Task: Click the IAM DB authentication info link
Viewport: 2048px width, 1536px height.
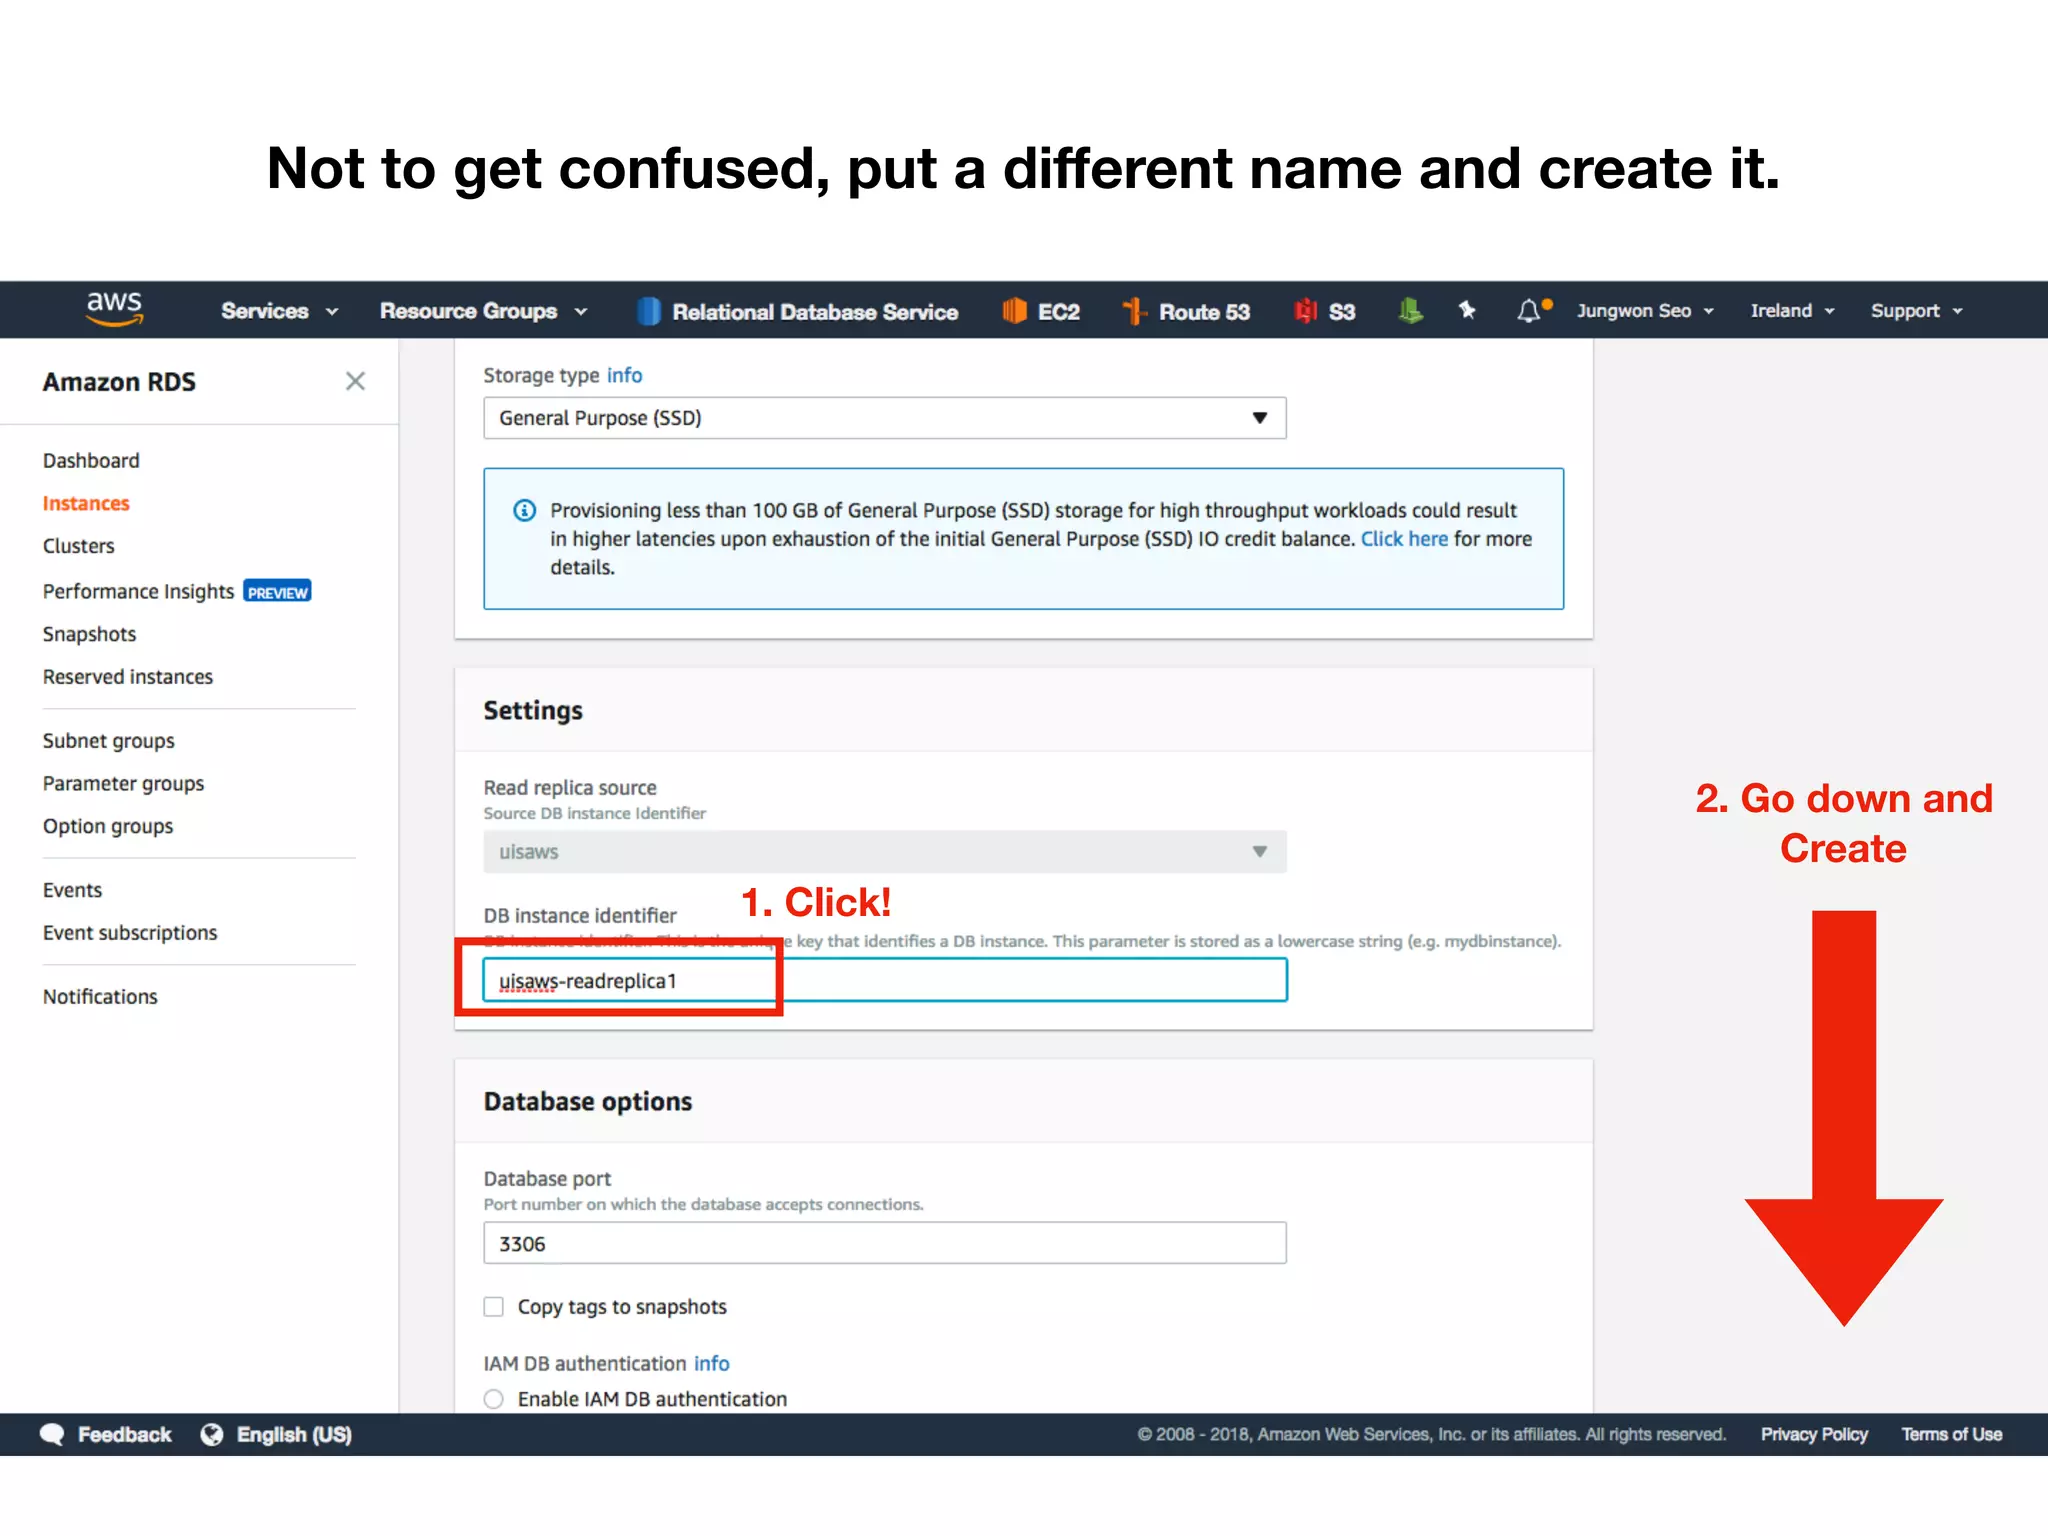Action: coord(712,1364)
